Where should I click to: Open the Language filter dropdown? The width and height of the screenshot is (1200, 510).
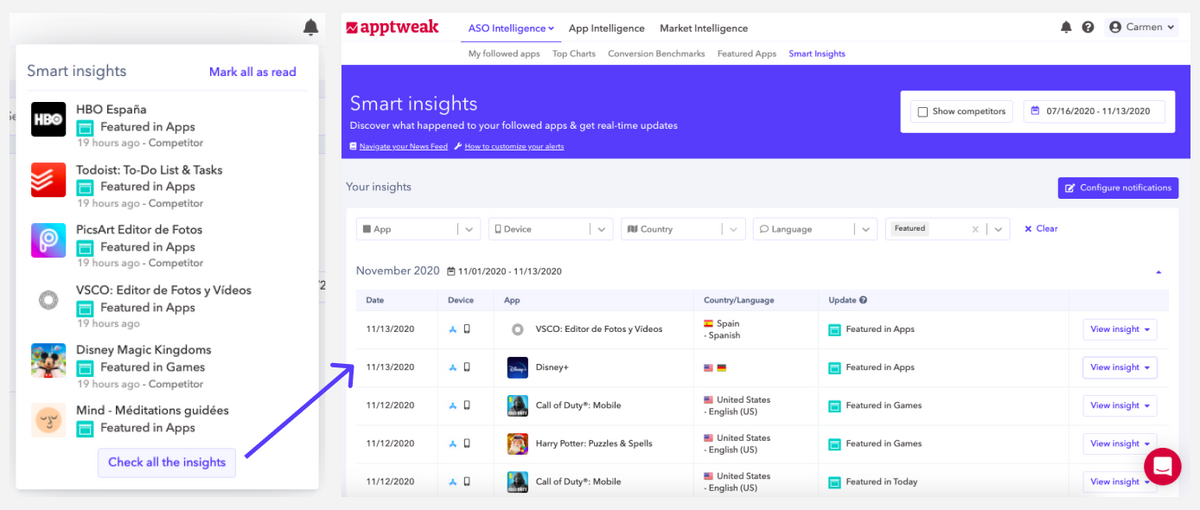click(815, 229)
